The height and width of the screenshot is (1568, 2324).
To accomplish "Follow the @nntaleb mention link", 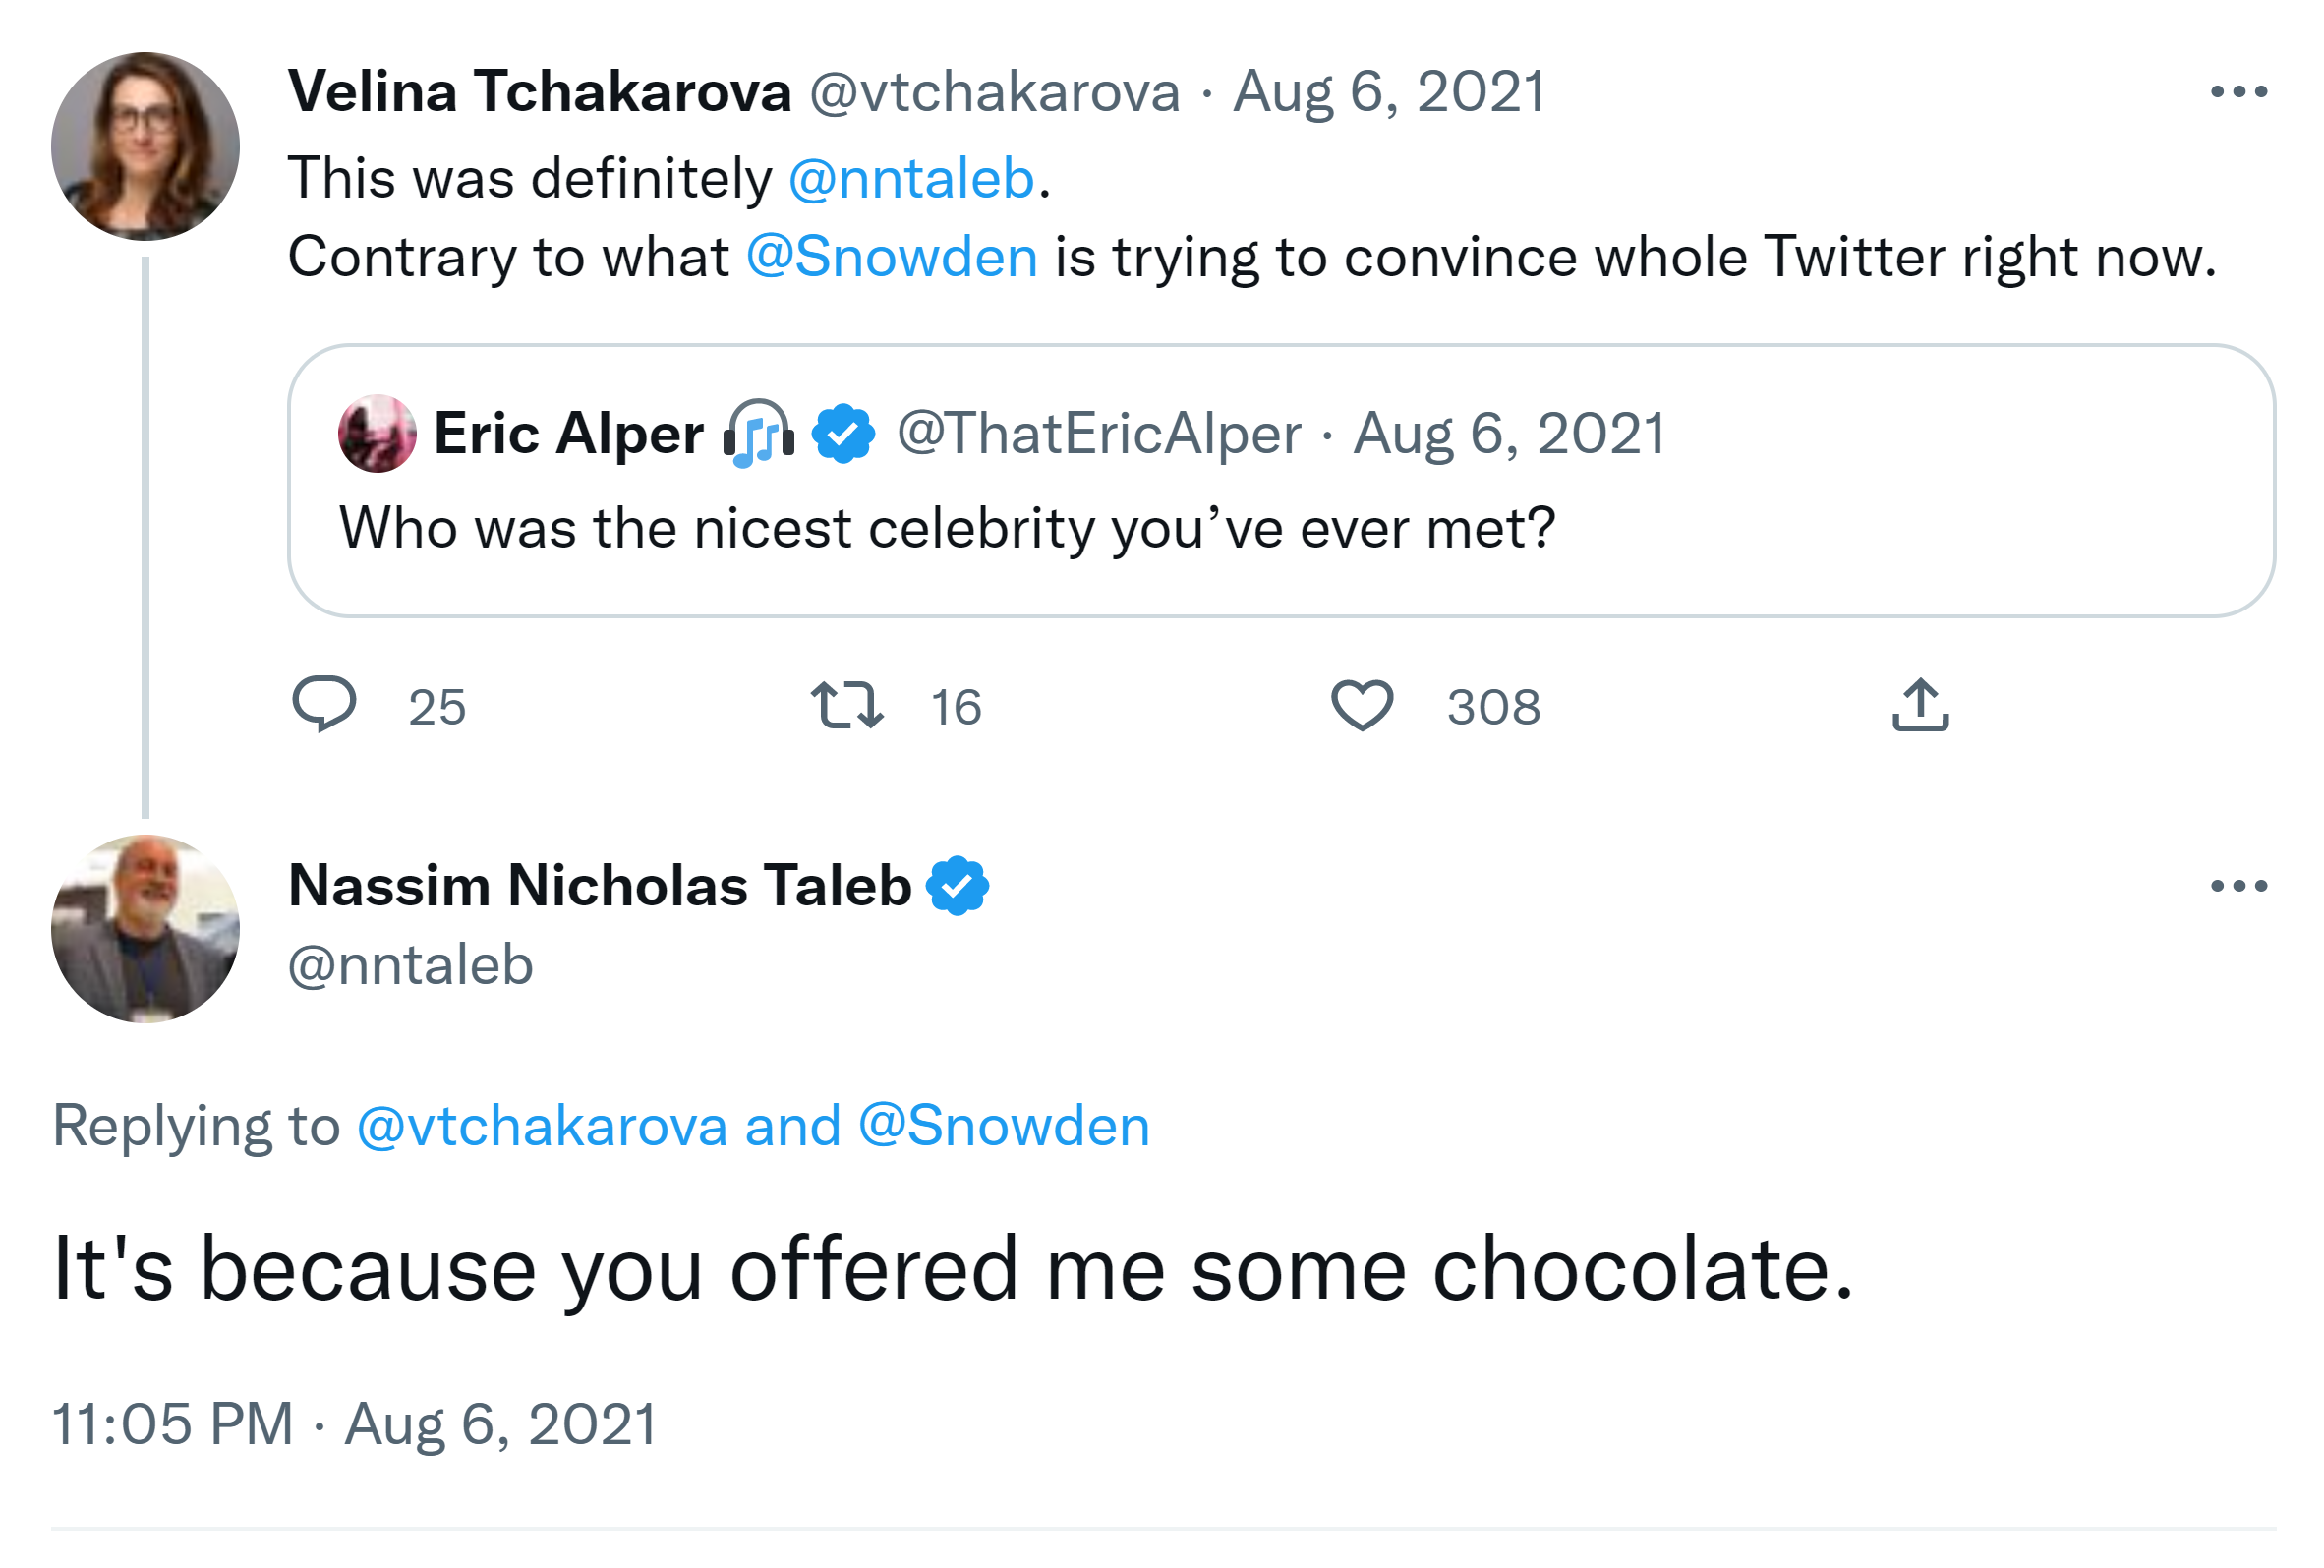I will [910, 179].
